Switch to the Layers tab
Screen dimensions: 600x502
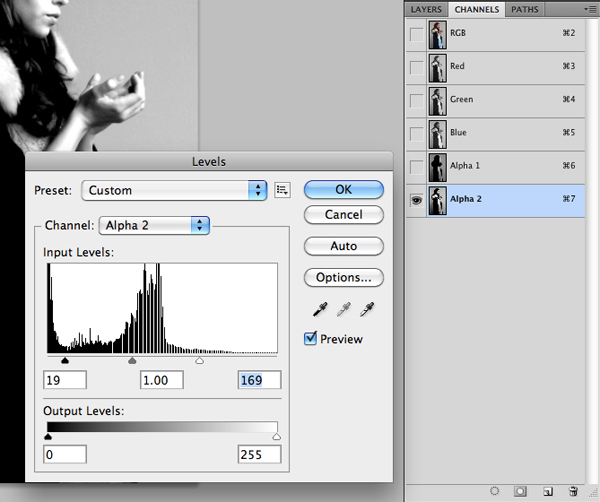(x=427, y=9)
